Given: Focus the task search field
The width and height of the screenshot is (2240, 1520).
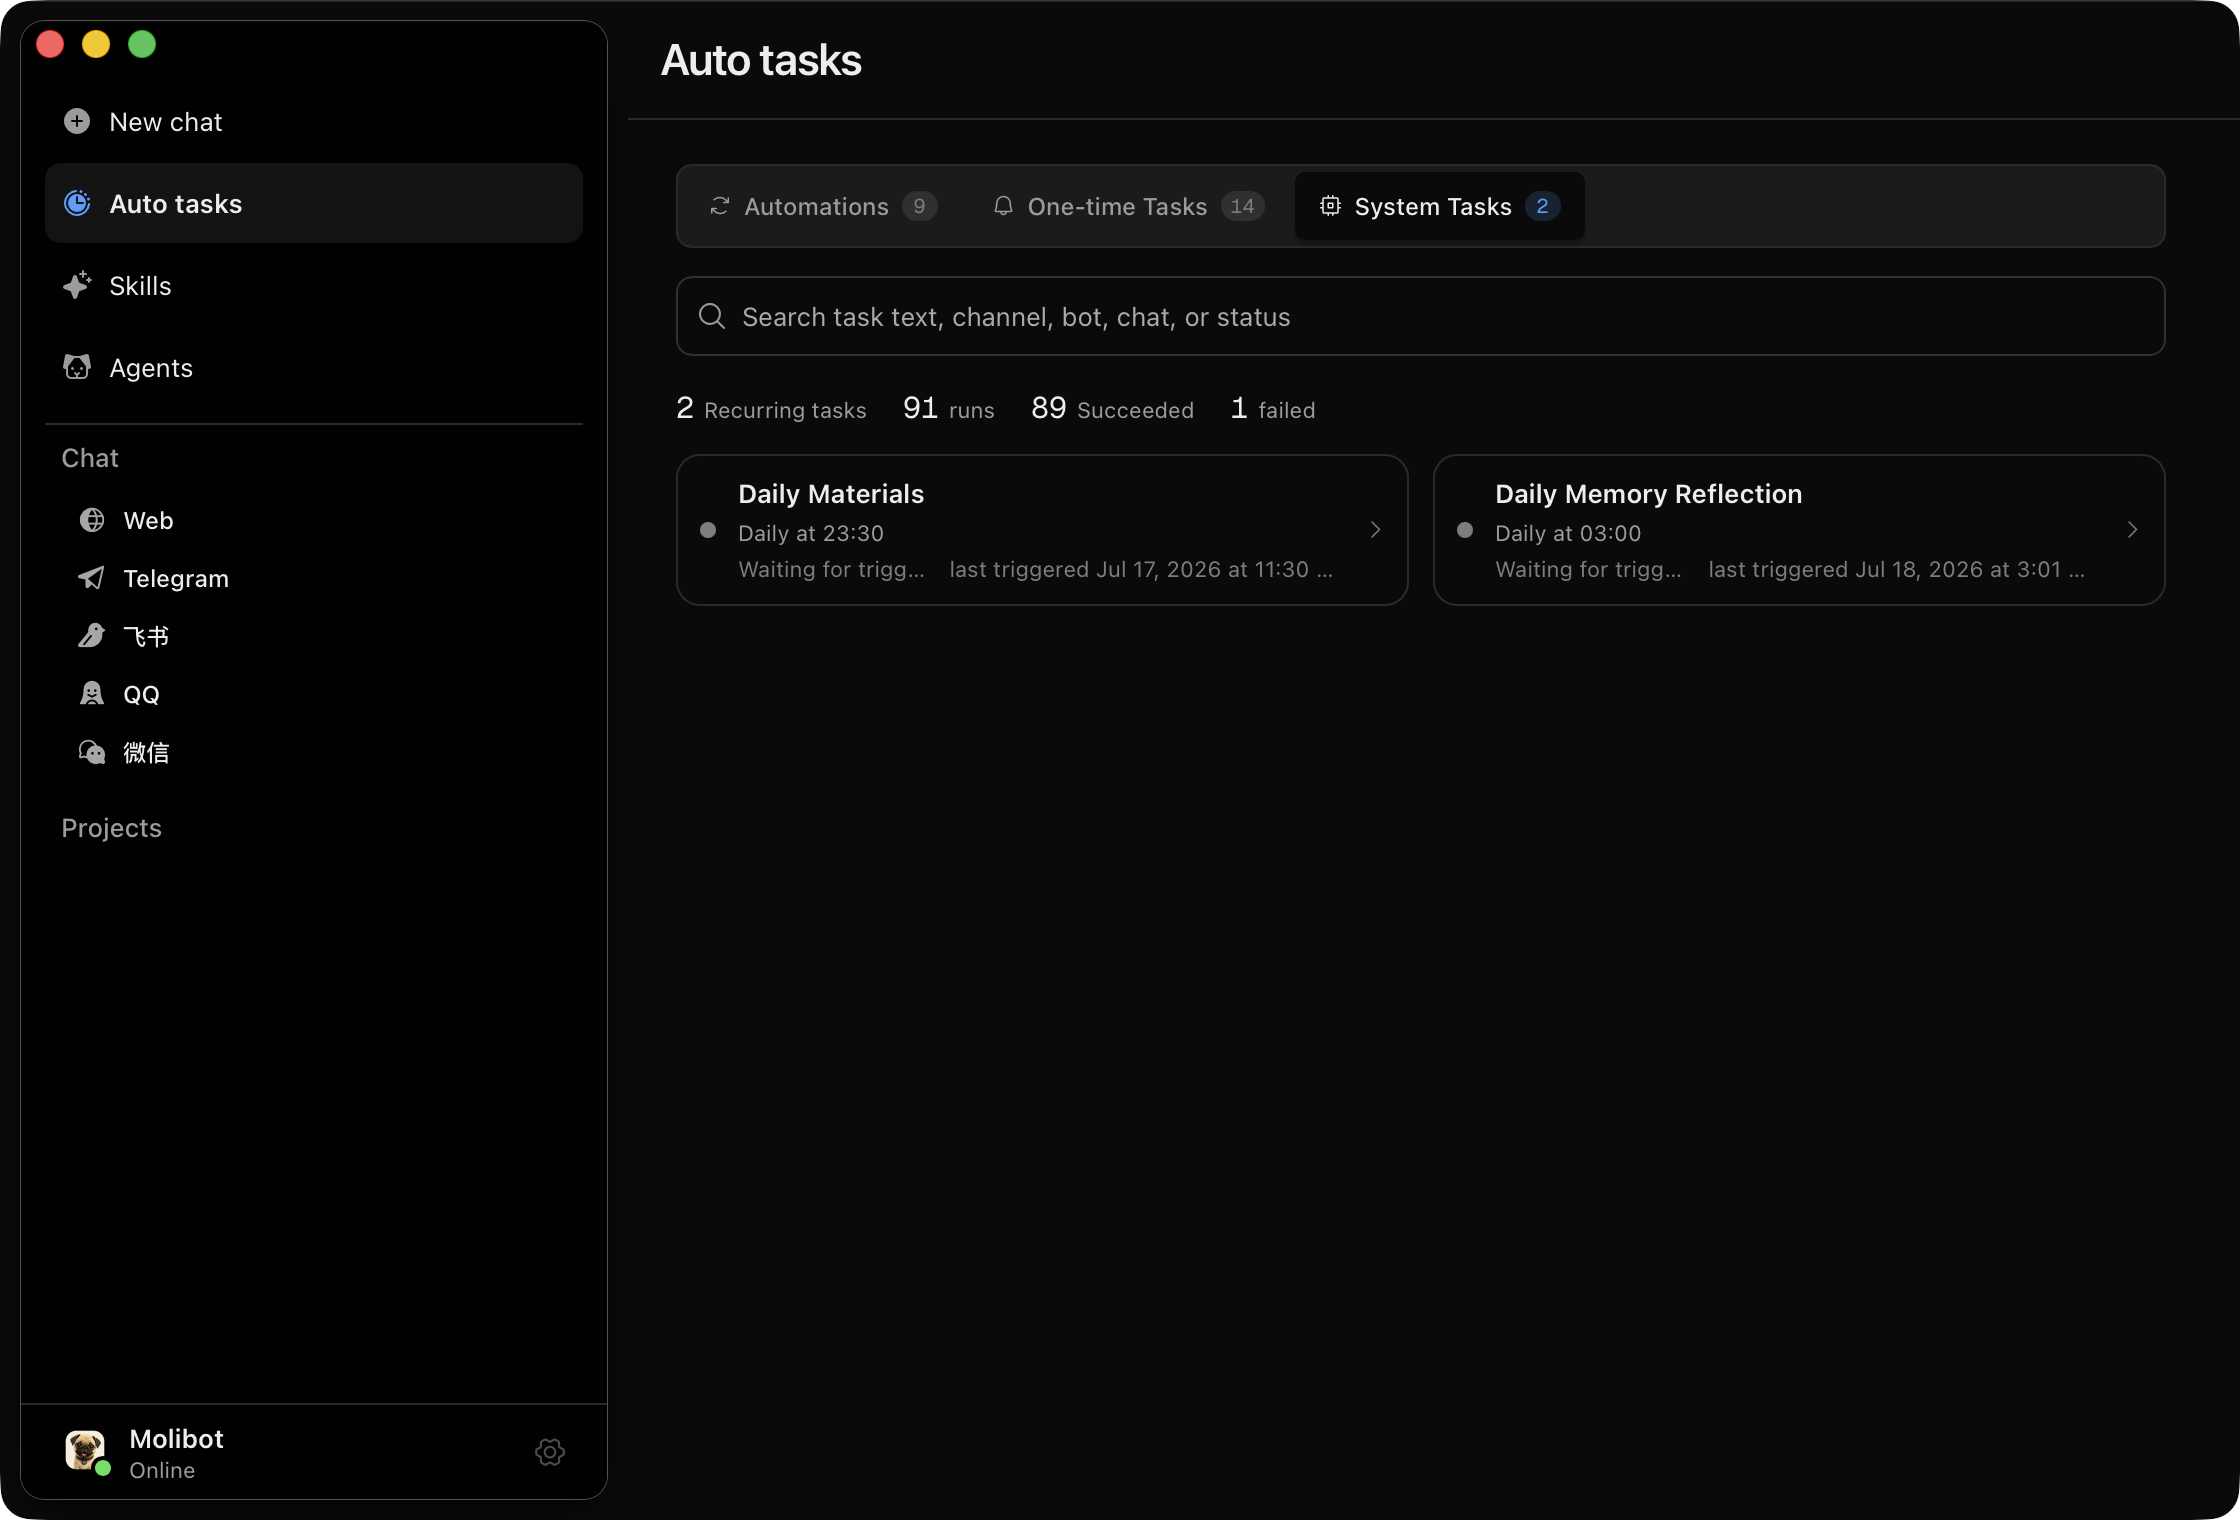Looking at the screenshot, I should click(x=1420, y=316).
